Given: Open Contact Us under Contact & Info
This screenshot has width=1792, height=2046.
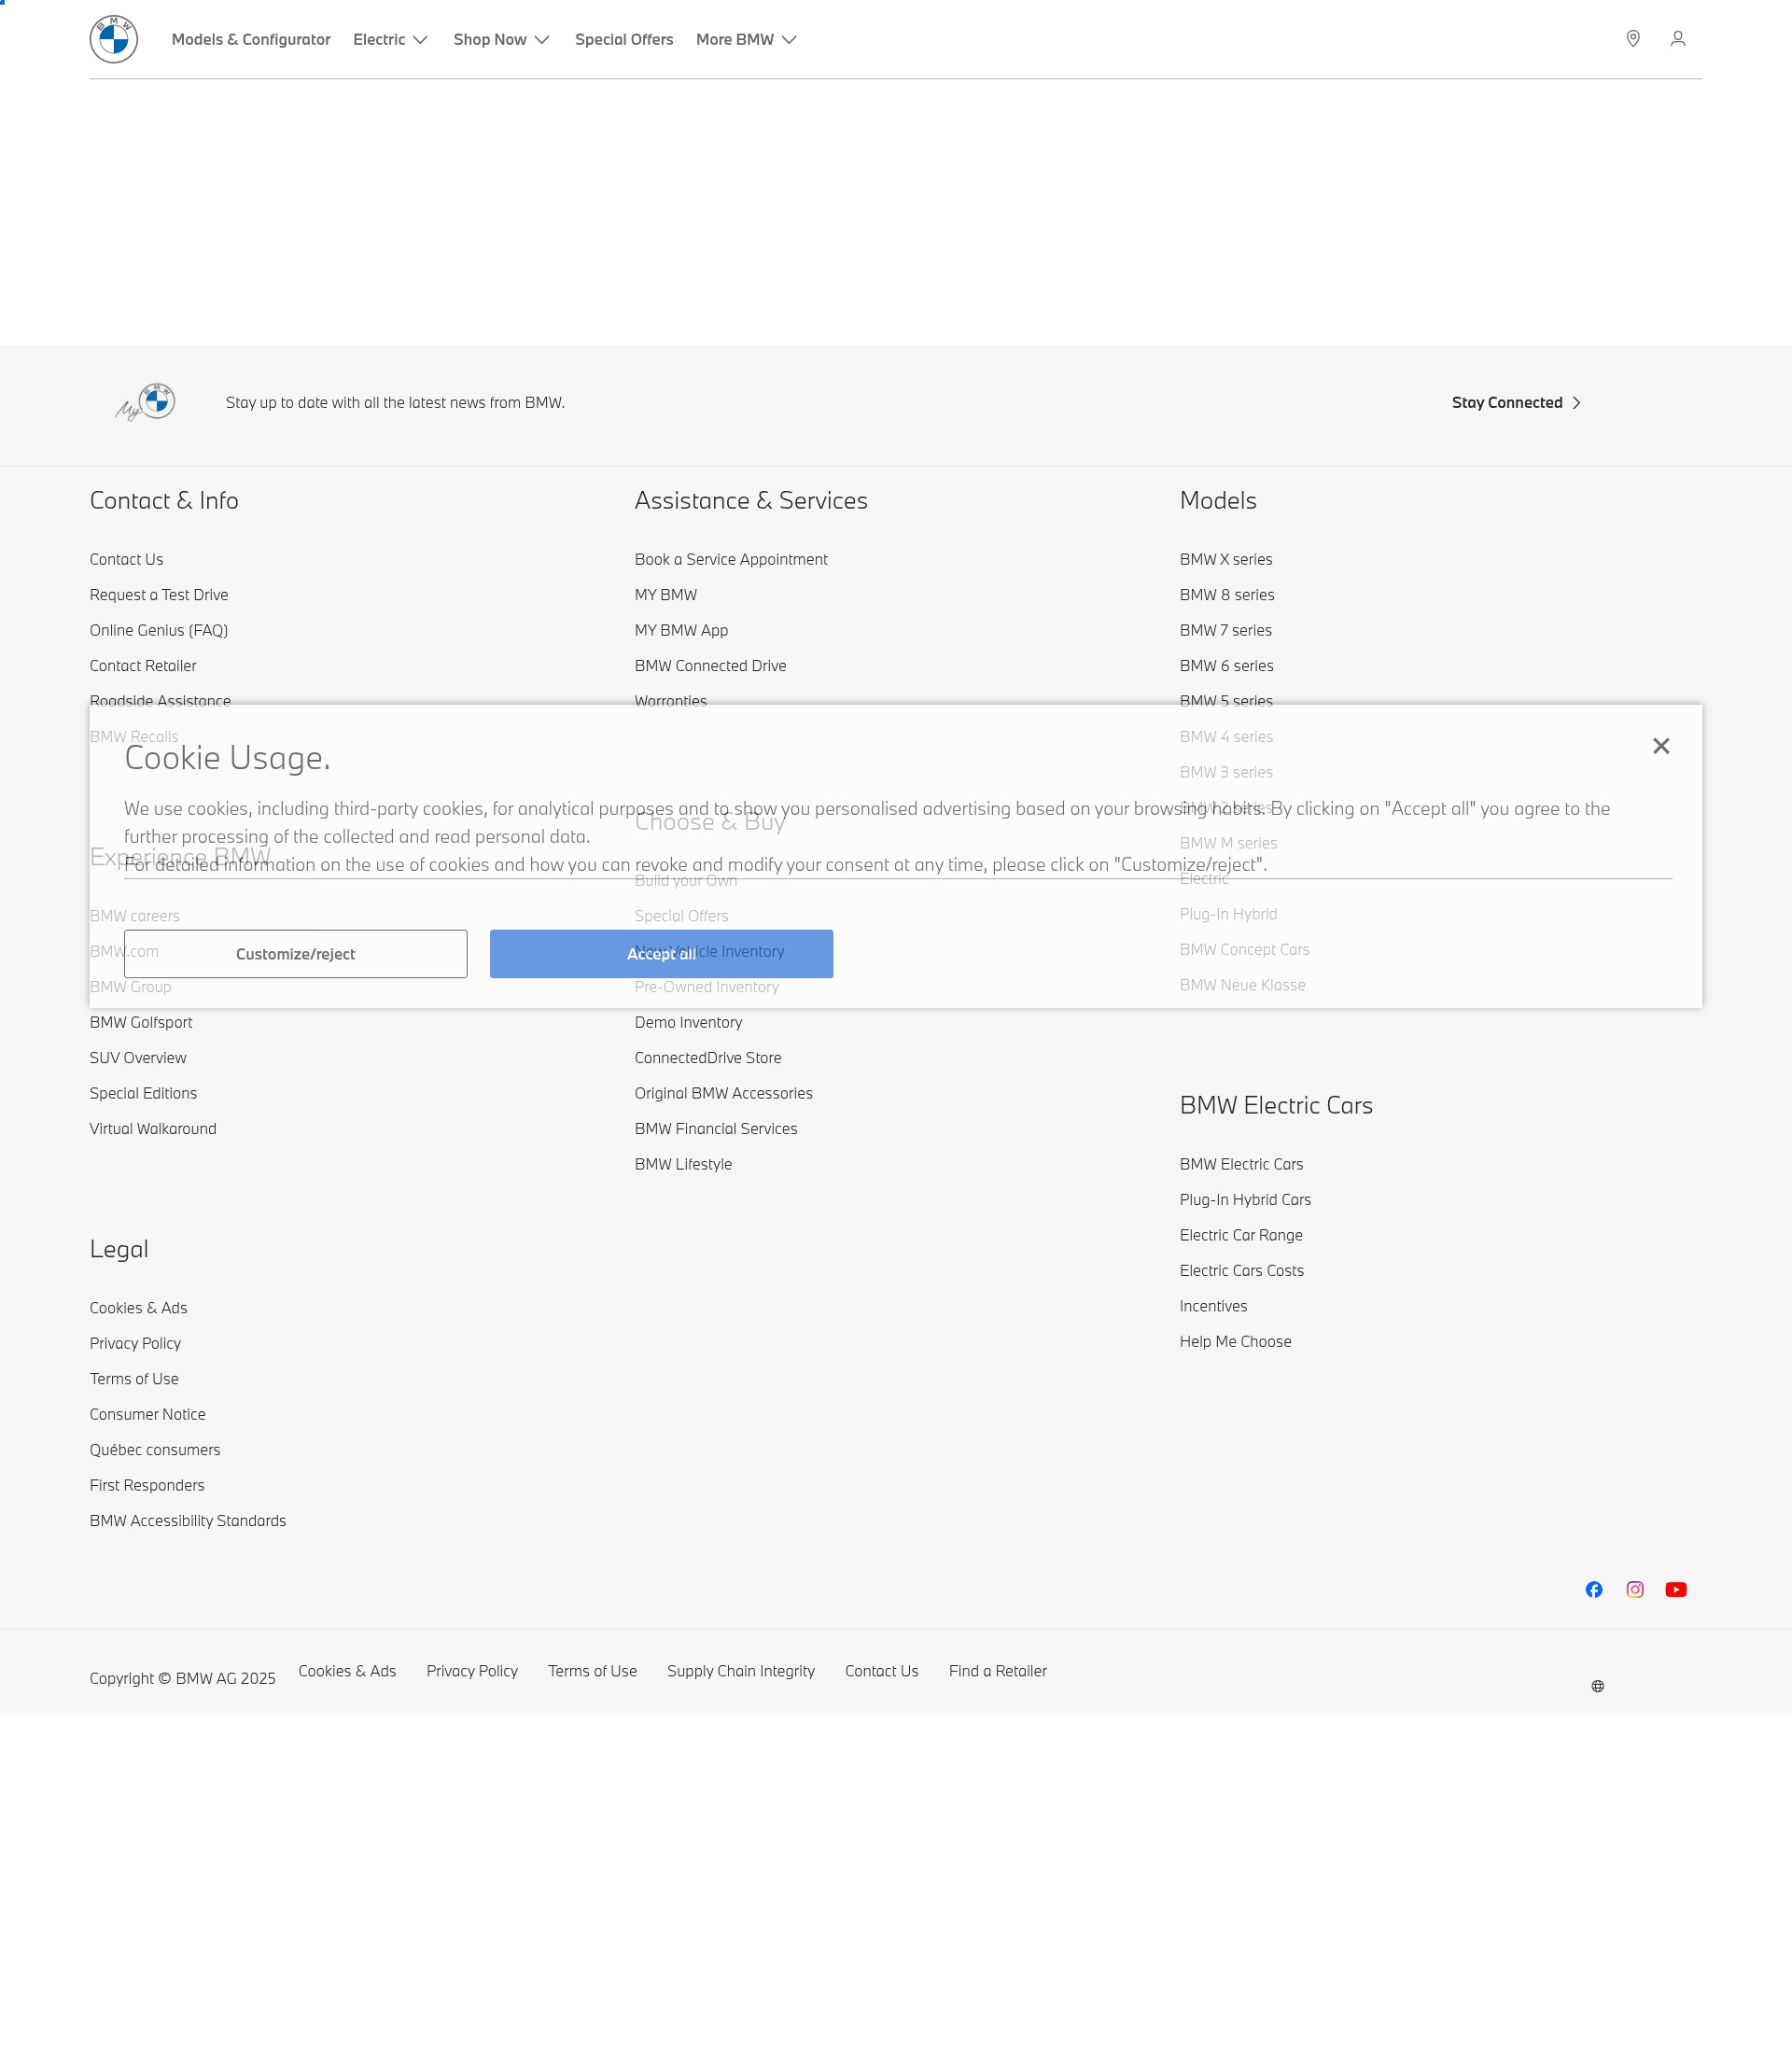Looking at the screenshot, I should [126, 559].
